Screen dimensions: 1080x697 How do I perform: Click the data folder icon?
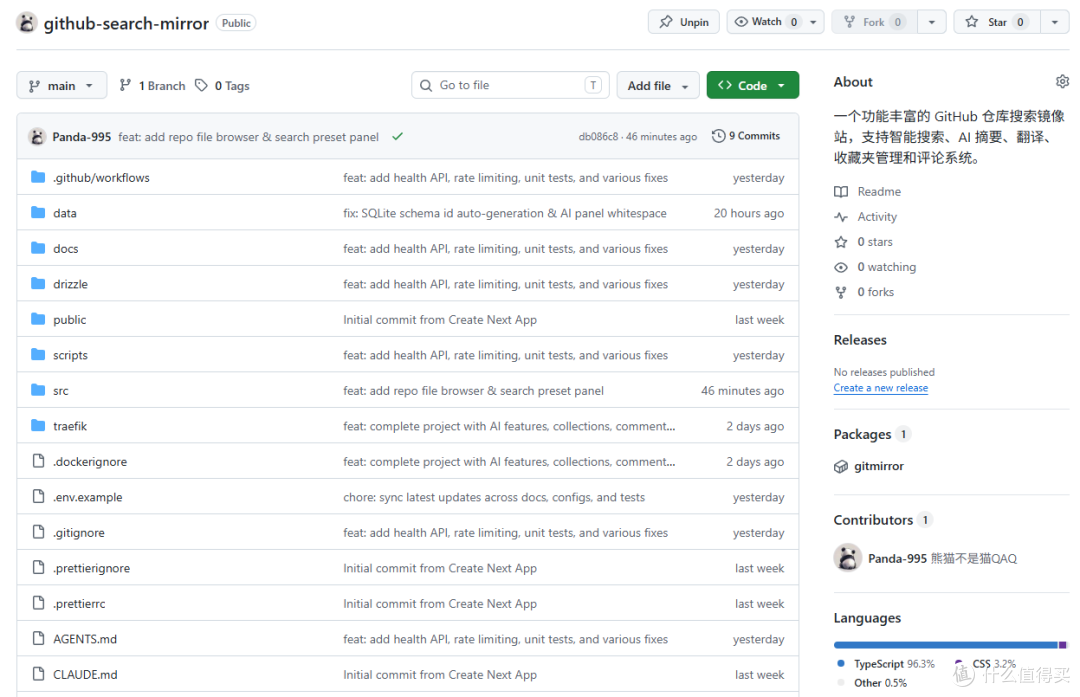click(39, 213)
